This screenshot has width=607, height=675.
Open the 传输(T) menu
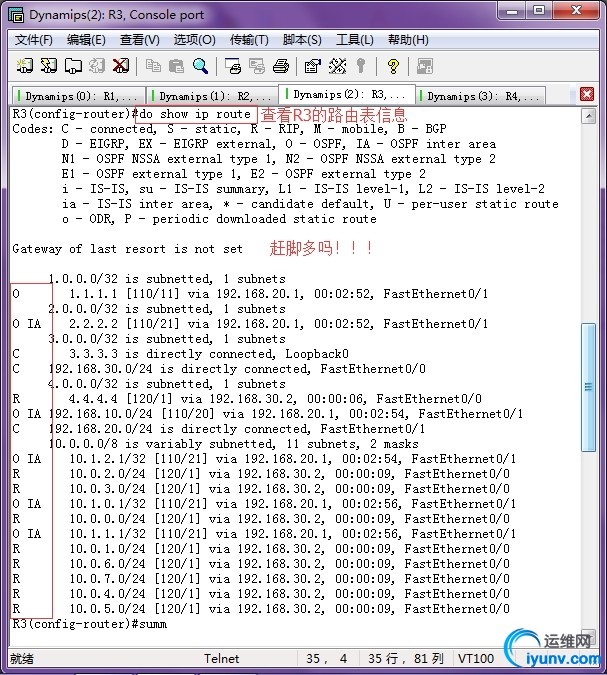(249, 40)
